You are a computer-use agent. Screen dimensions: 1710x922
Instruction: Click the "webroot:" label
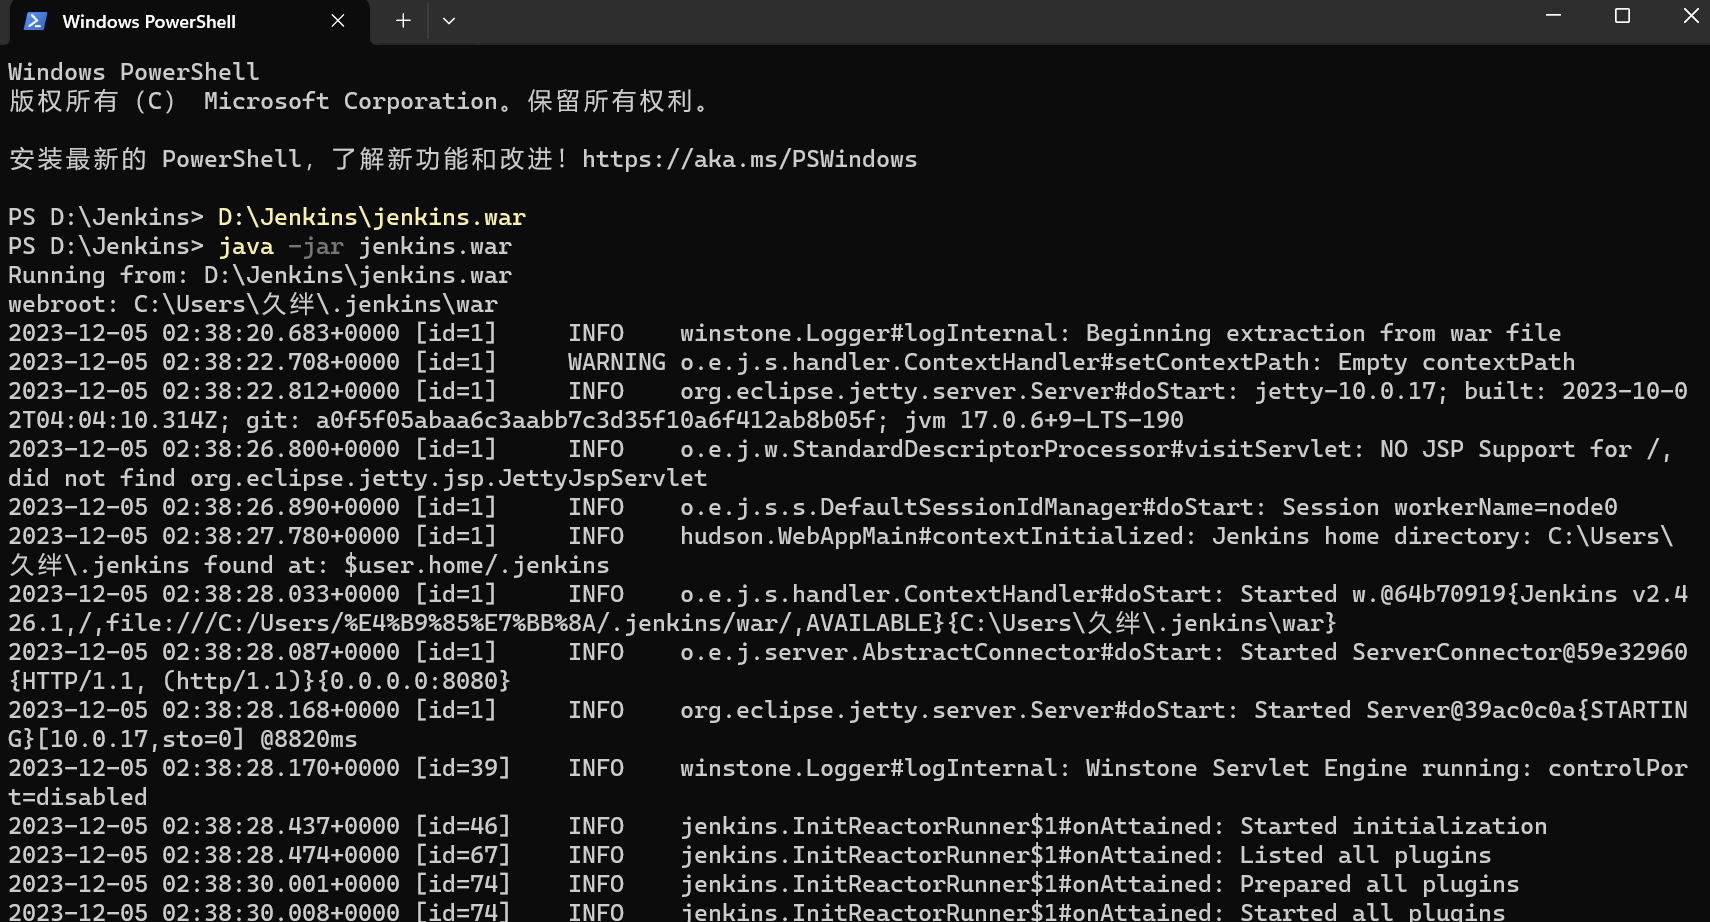click(x=64, y=305)
